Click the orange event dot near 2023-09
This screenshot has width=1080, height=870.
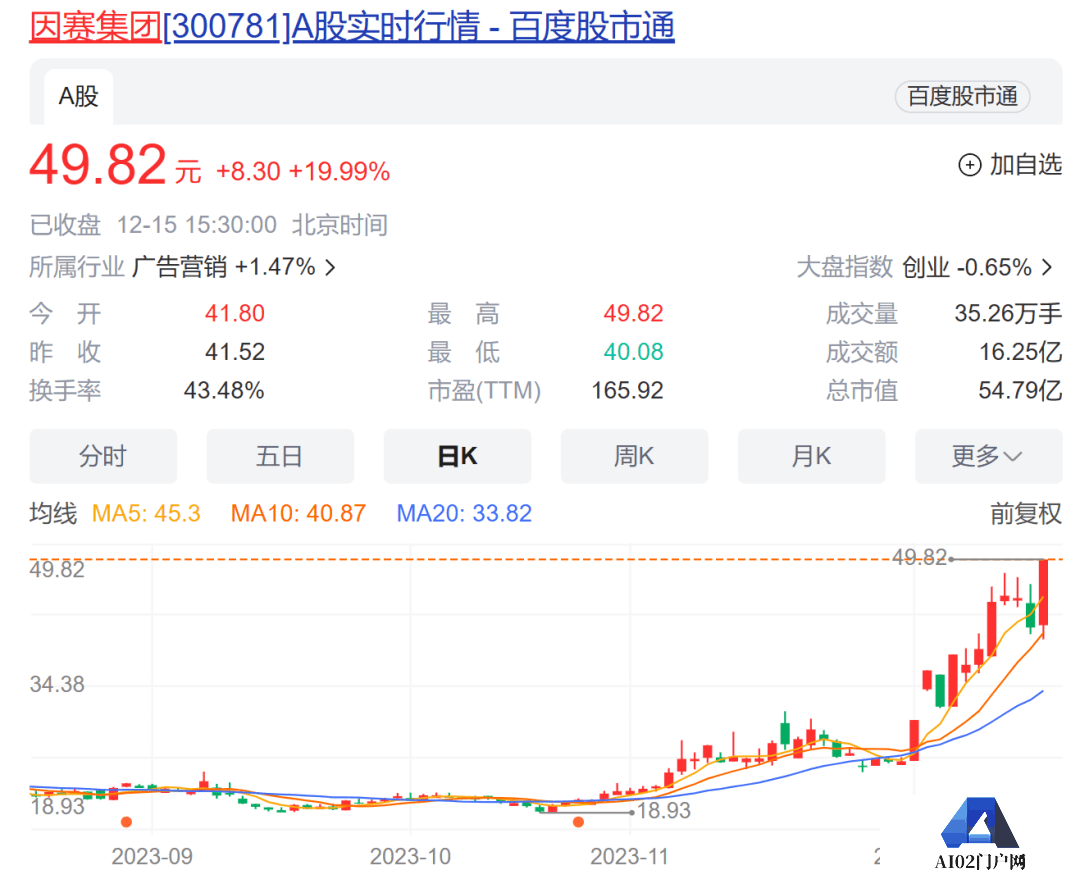click(x=126, y=822)
